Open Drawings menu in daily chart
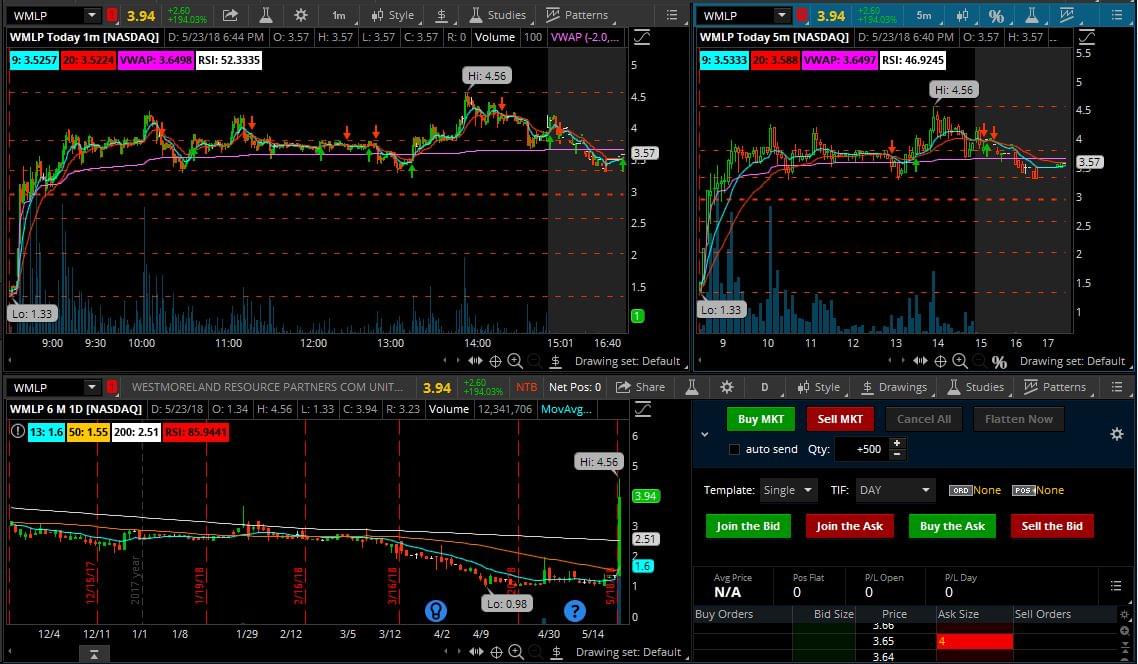This screenshot has width=1138, height=664. click(x=894, y=387)
